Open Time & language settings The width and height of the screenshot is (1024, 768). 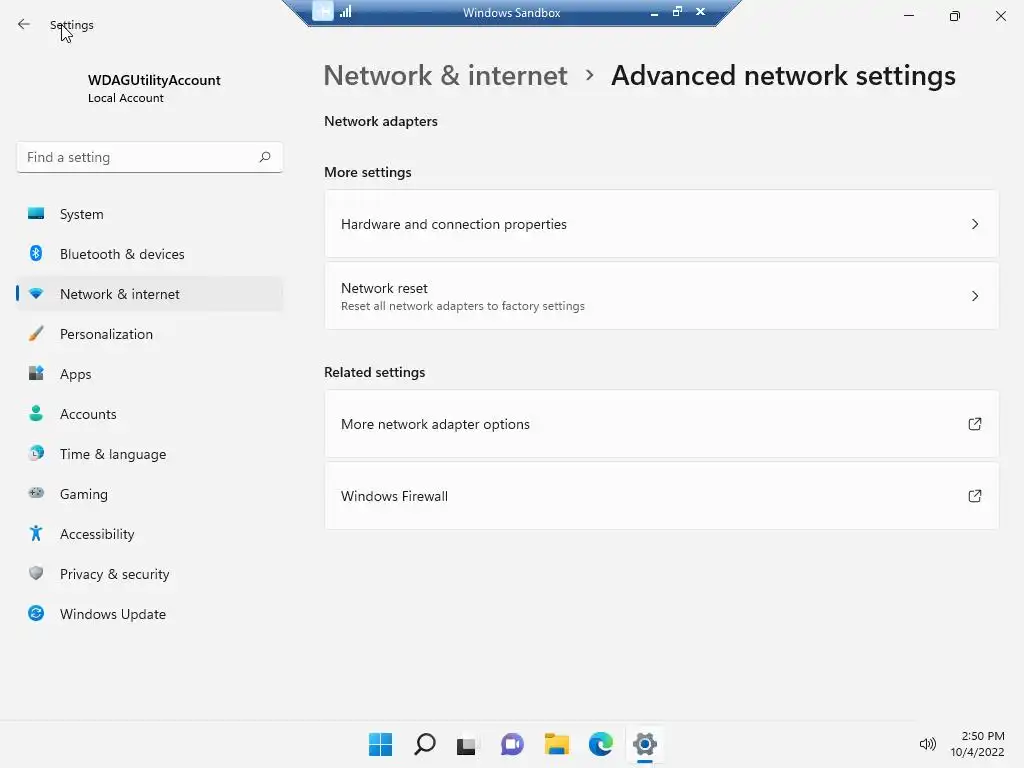tap(113, 454)
